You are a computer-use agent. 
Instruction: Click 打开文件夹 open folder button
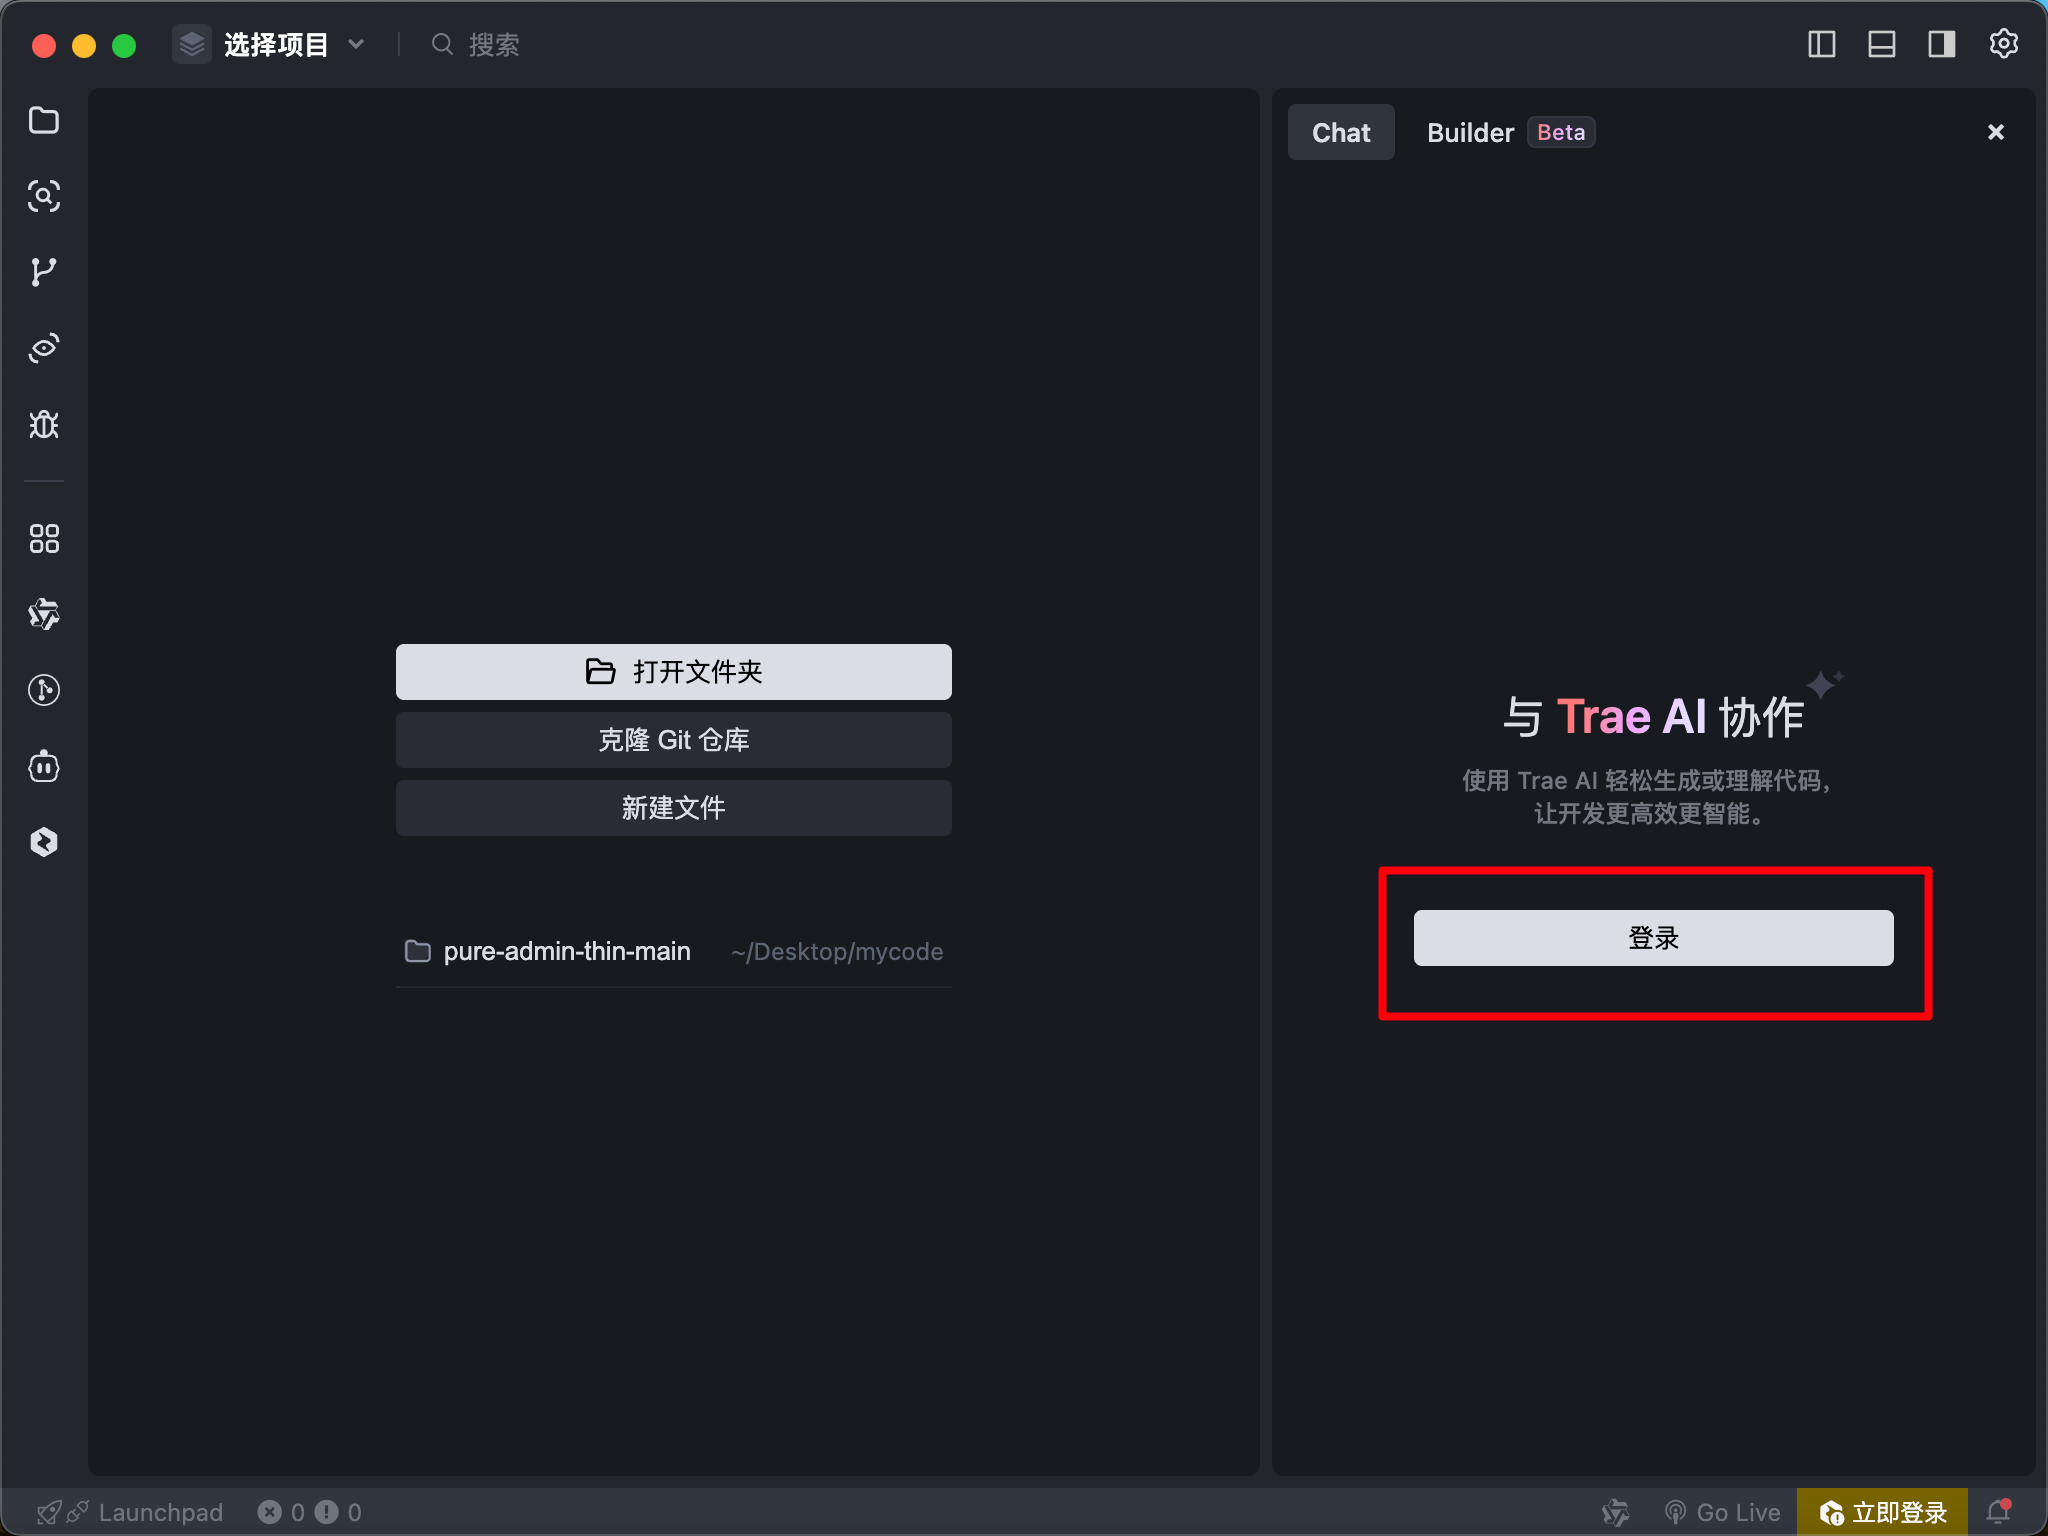(x=673, y=672)
